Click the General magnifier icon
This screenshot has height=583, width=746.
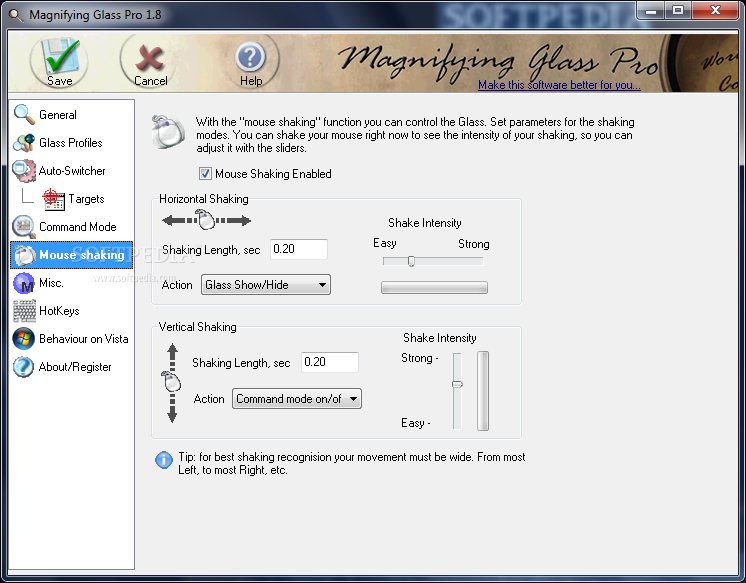tap(24, 115)
